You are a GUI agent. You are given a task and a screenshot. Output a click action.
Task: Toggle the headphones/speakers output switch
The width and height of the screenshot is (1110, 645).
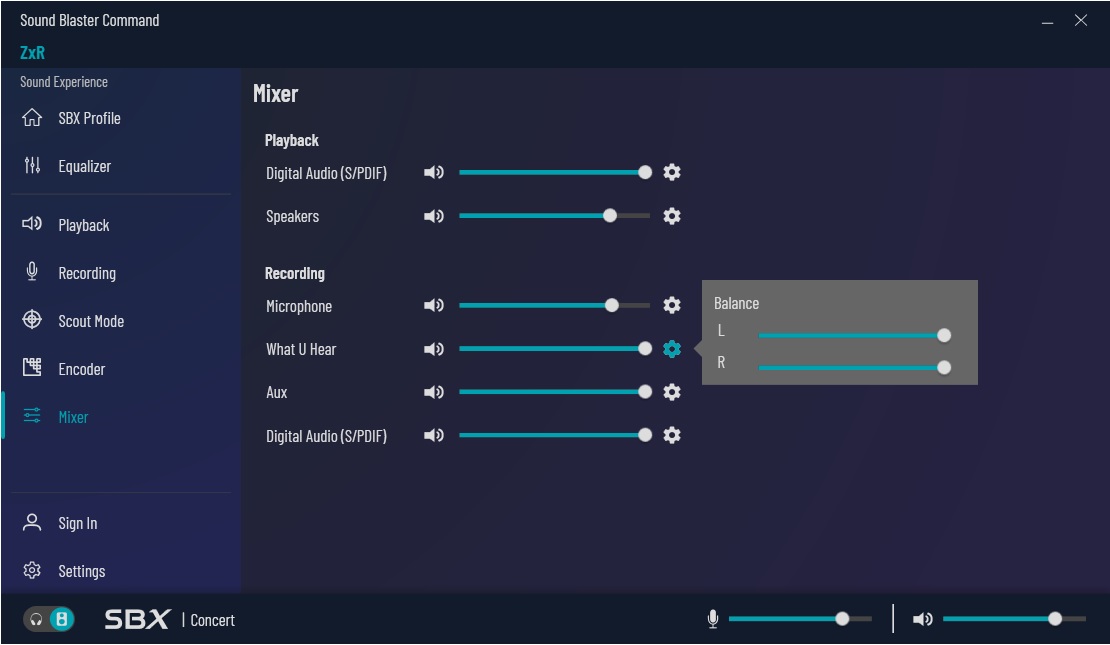pos(49,620)
